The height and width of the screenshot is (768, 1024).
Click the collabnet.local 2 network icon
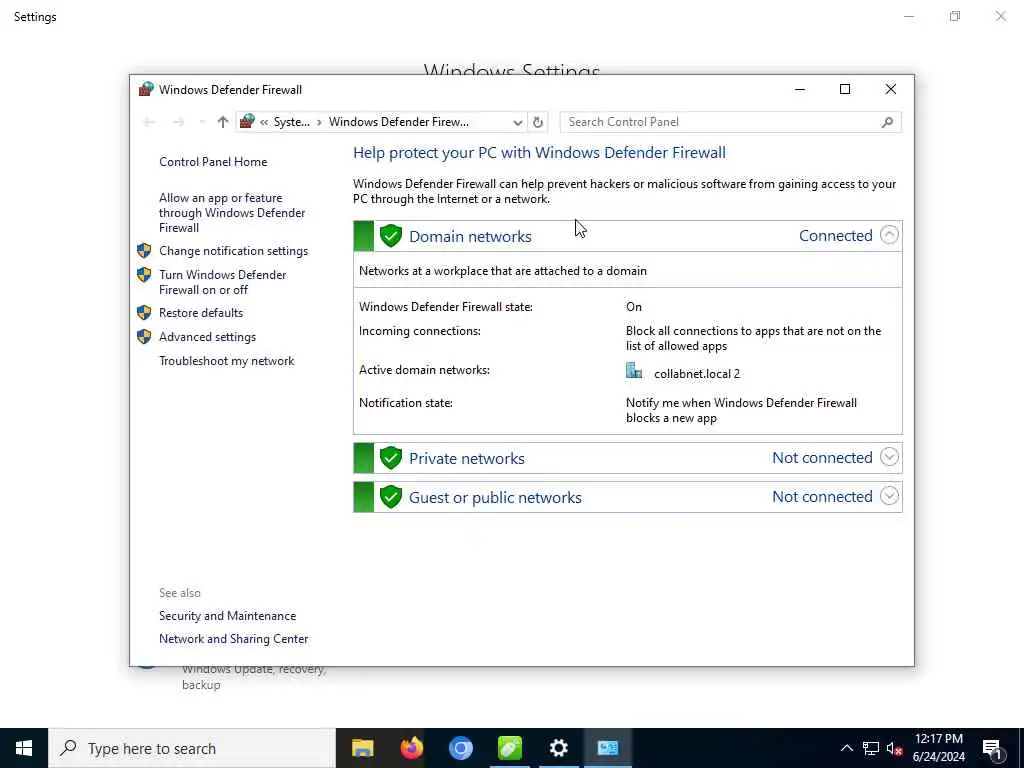(633, 370)
